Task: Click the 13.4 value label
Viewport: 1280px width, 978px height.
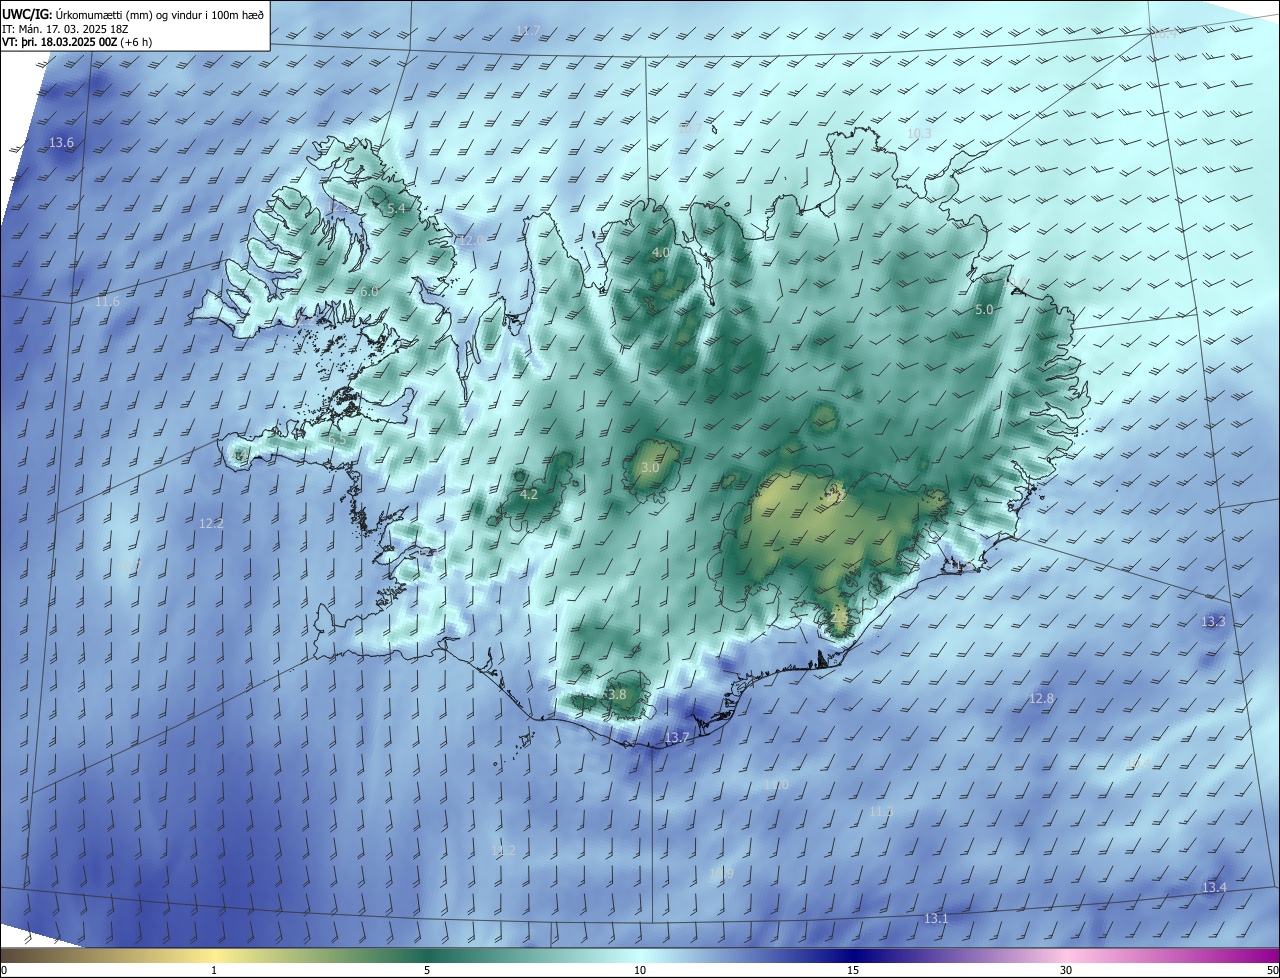Action: (x=1214, y=888)
